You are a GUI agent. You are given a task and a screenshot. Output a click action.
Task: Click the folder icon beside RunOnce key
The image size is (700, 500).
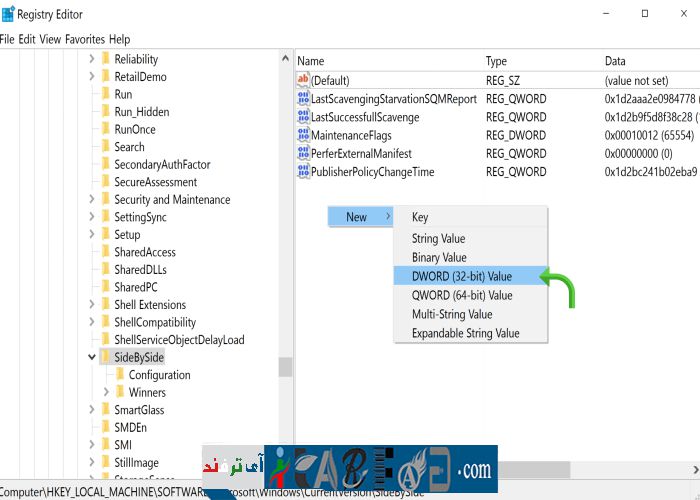click(105, 129)
